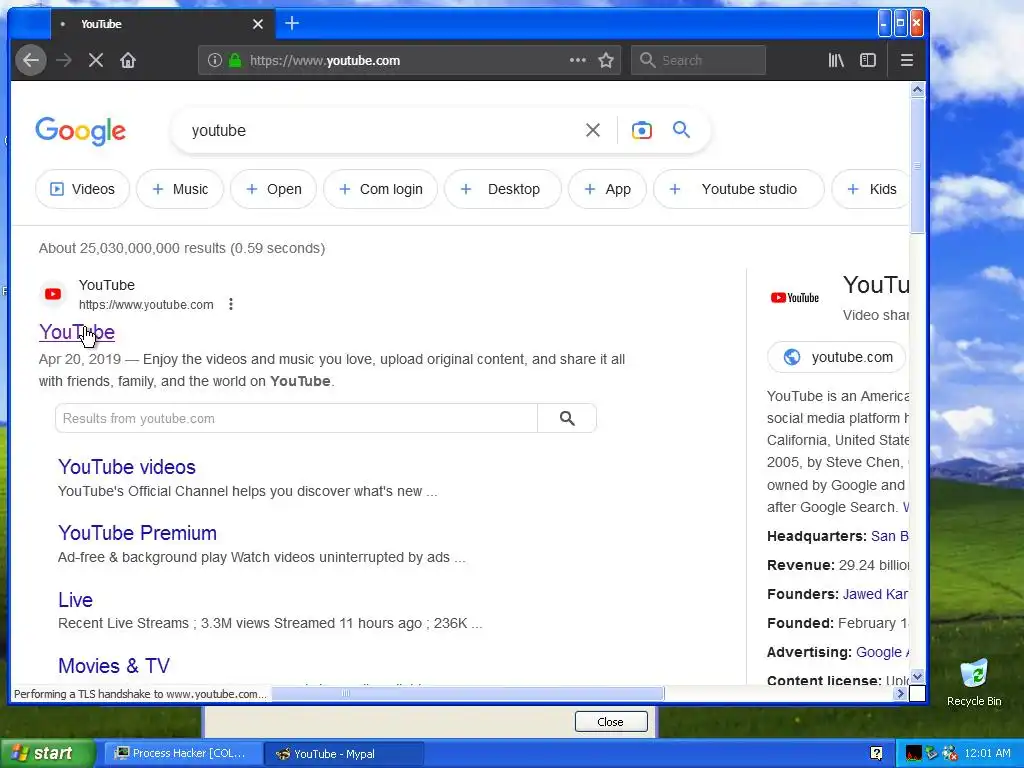This screenshot has width=1024, height=768.
Task: Go back using the browser back arrow
Action: pos(30,61)
